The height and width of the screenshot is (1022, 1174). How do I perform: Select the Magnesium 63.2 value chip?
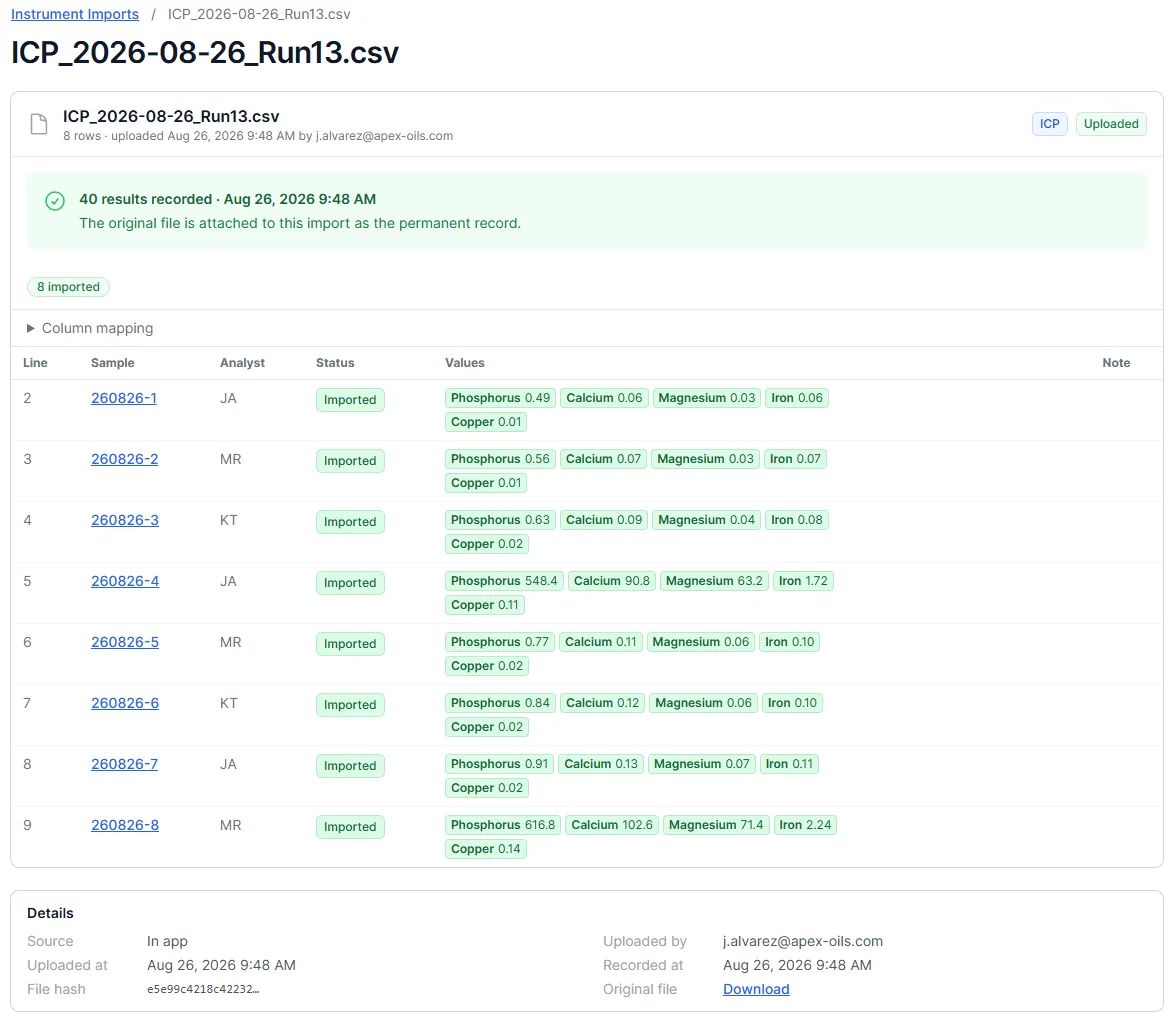(x=714, y=581)
